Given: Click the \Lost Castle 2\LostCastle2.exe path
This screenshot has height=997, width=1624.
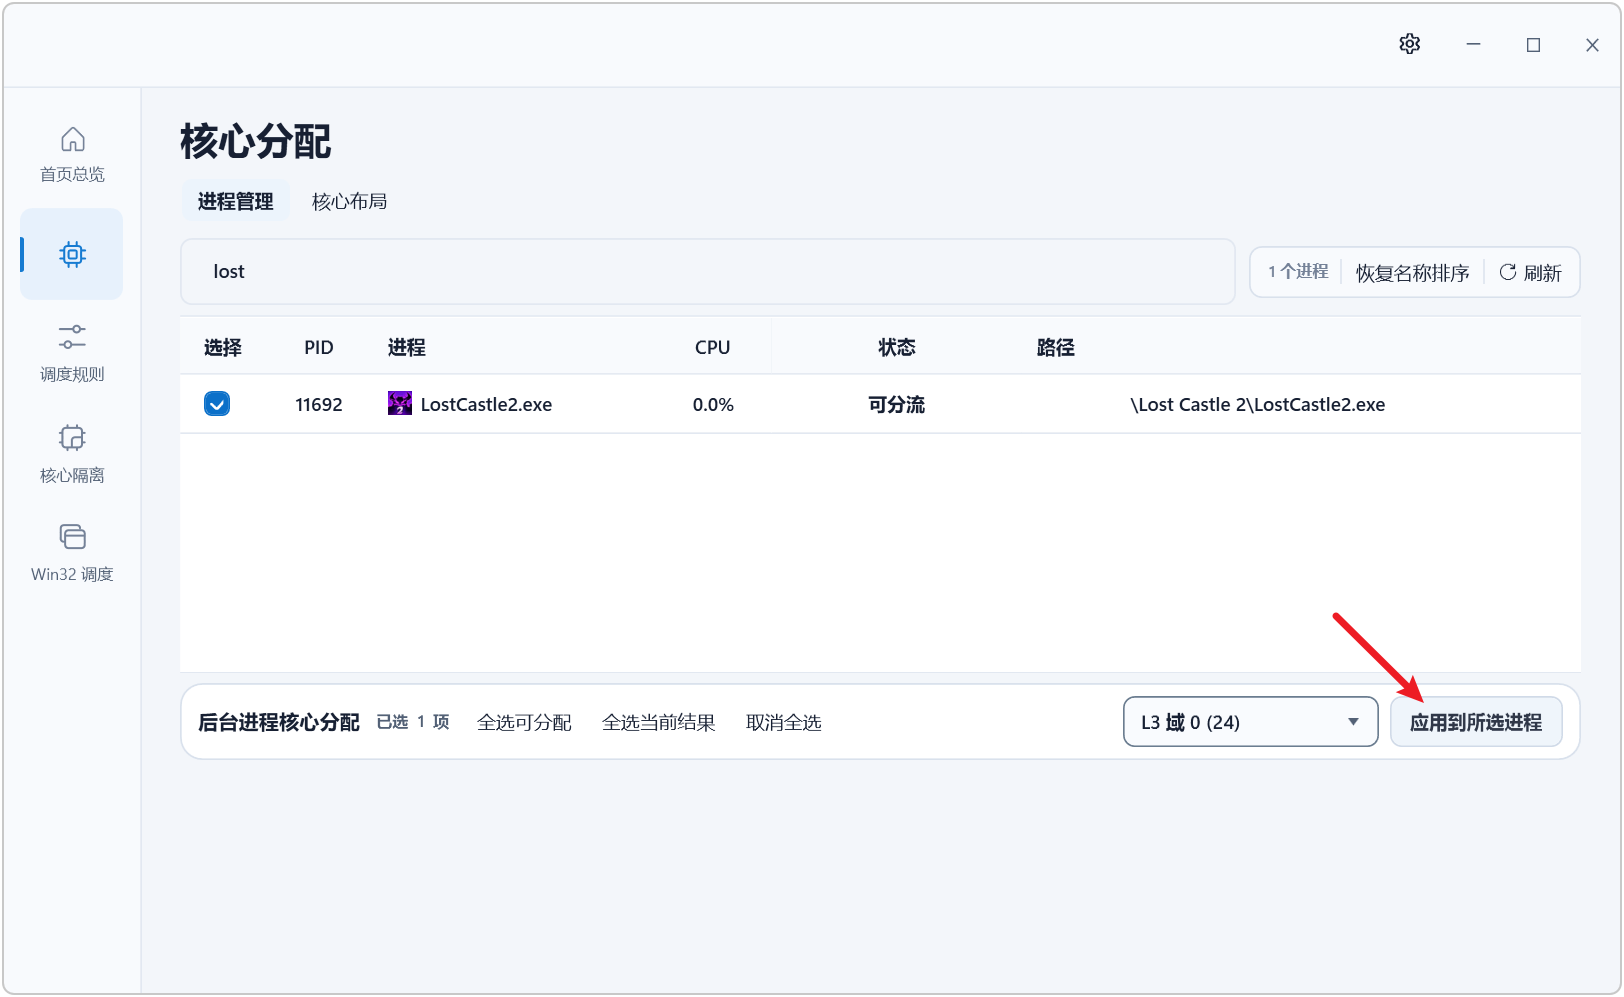Looking at the screenshot, I should (x=1257, y=404).
